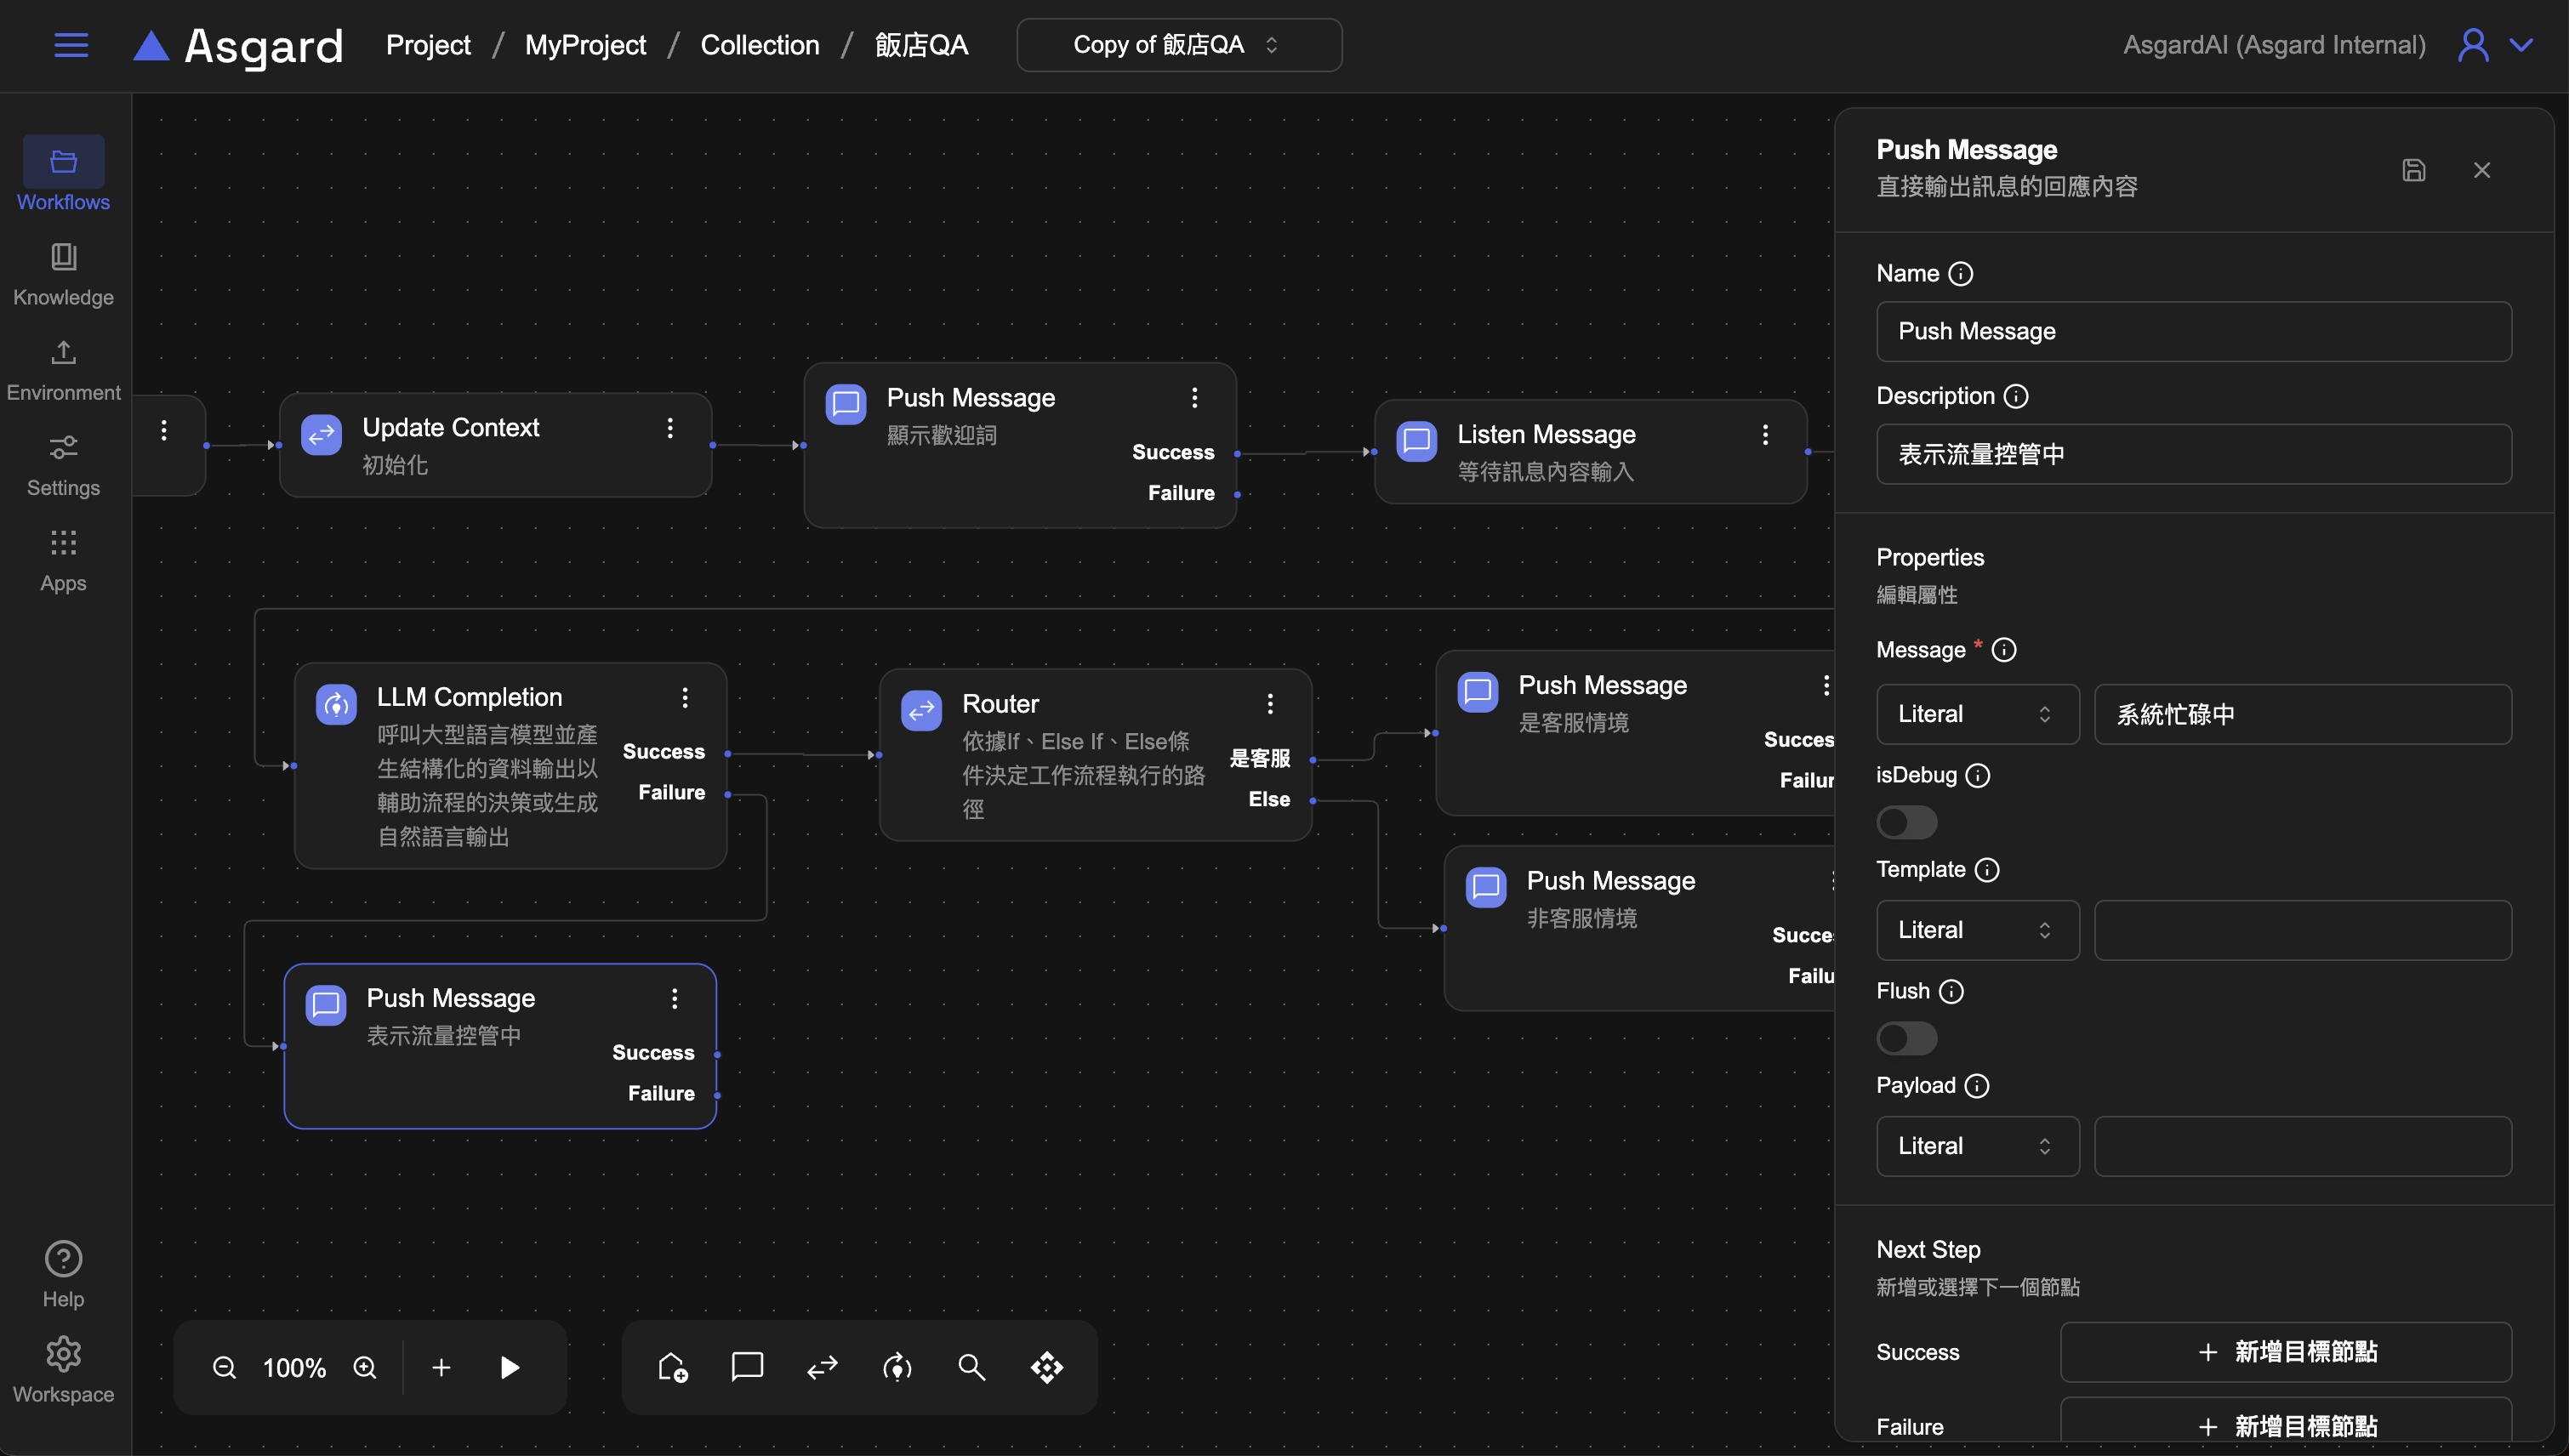Add a message node from bottom toolbar

pyautogui.click(x=747, y=1366)
